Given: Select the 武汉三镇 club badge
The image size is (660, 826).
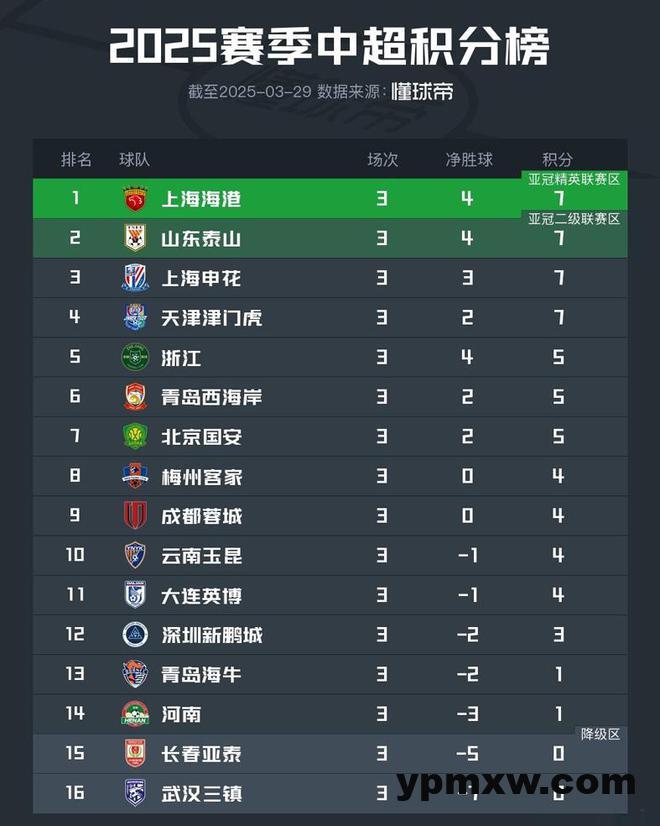Looking at the screenshot, I should tap(135, 792).
